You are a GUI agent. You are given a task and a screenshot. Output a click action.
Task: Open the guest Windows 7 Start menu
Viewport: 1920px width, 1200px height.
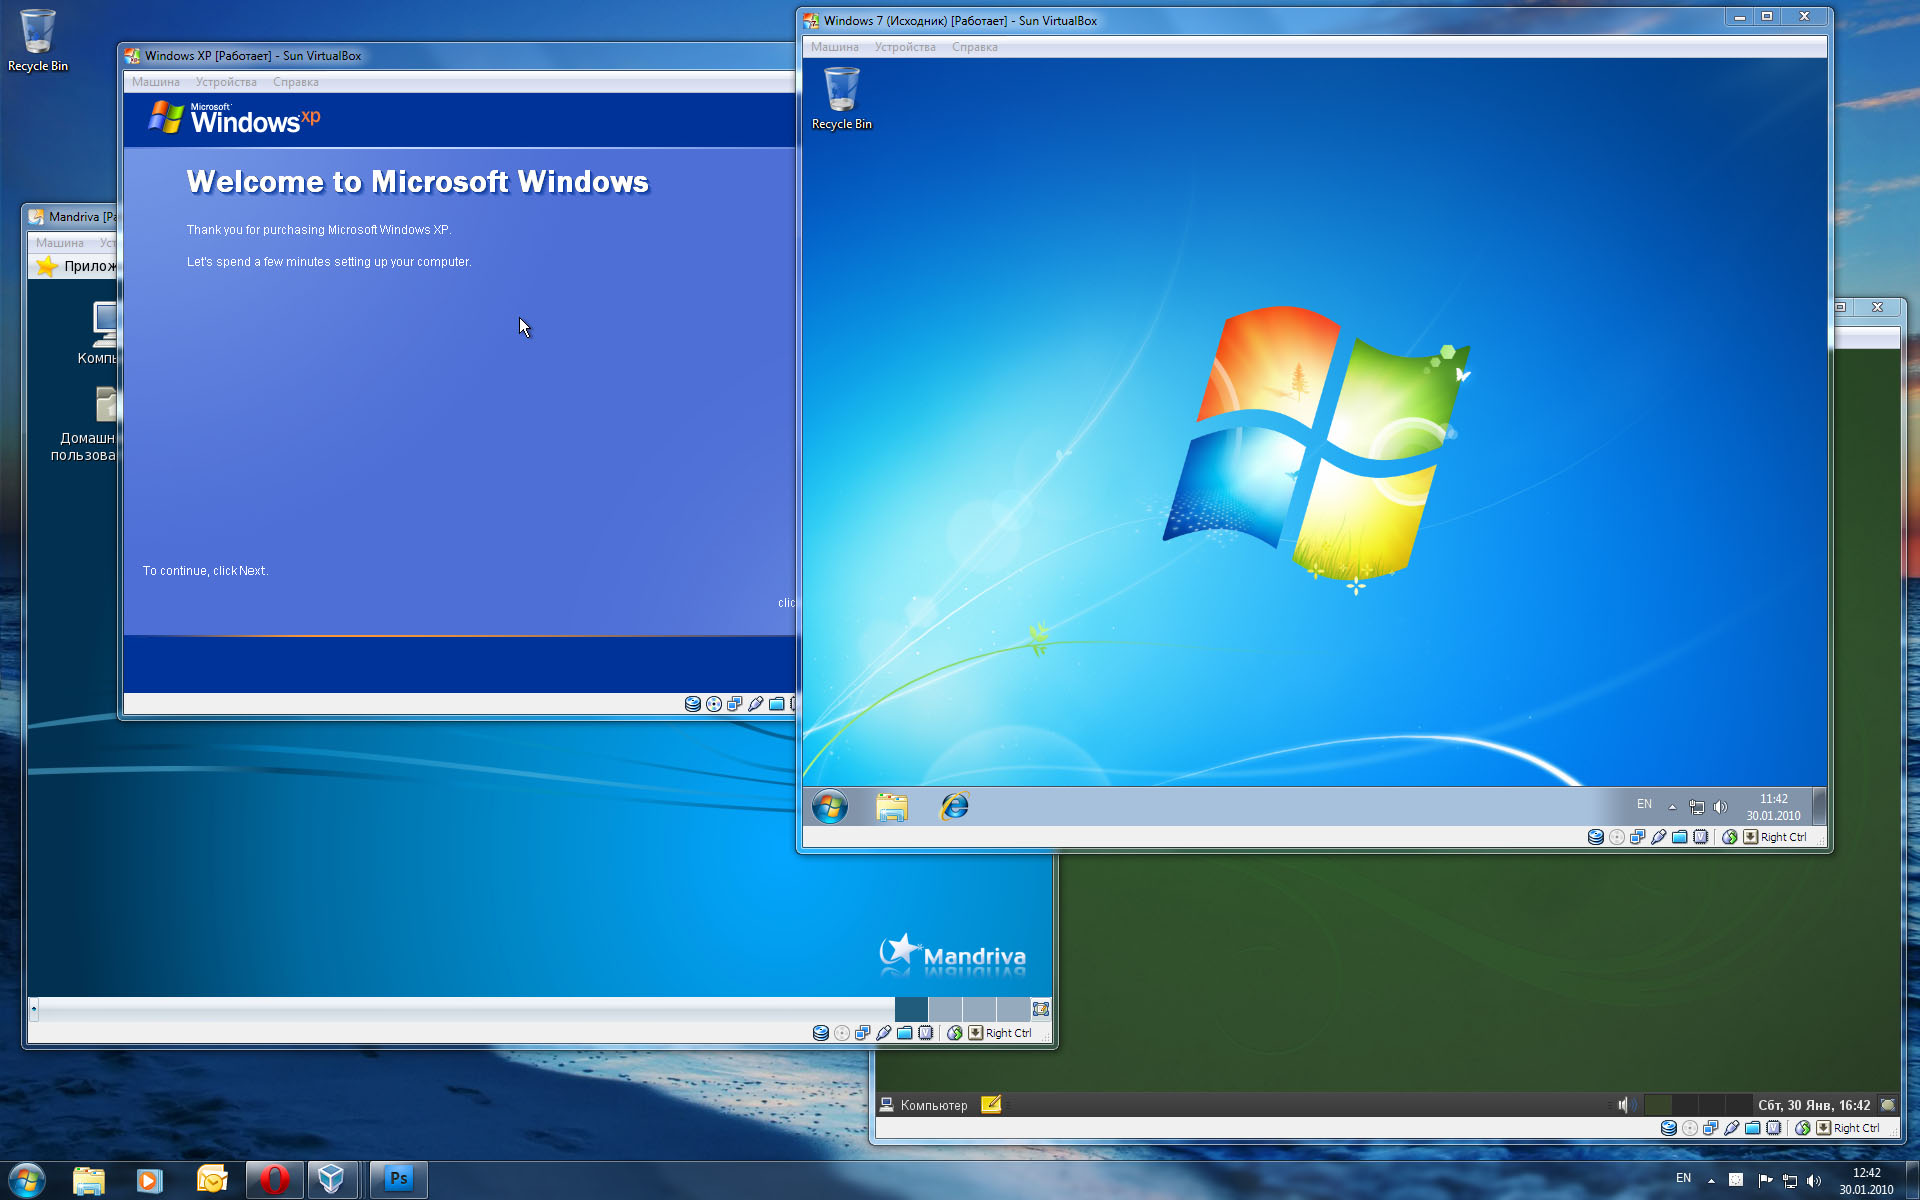[830, 806]
